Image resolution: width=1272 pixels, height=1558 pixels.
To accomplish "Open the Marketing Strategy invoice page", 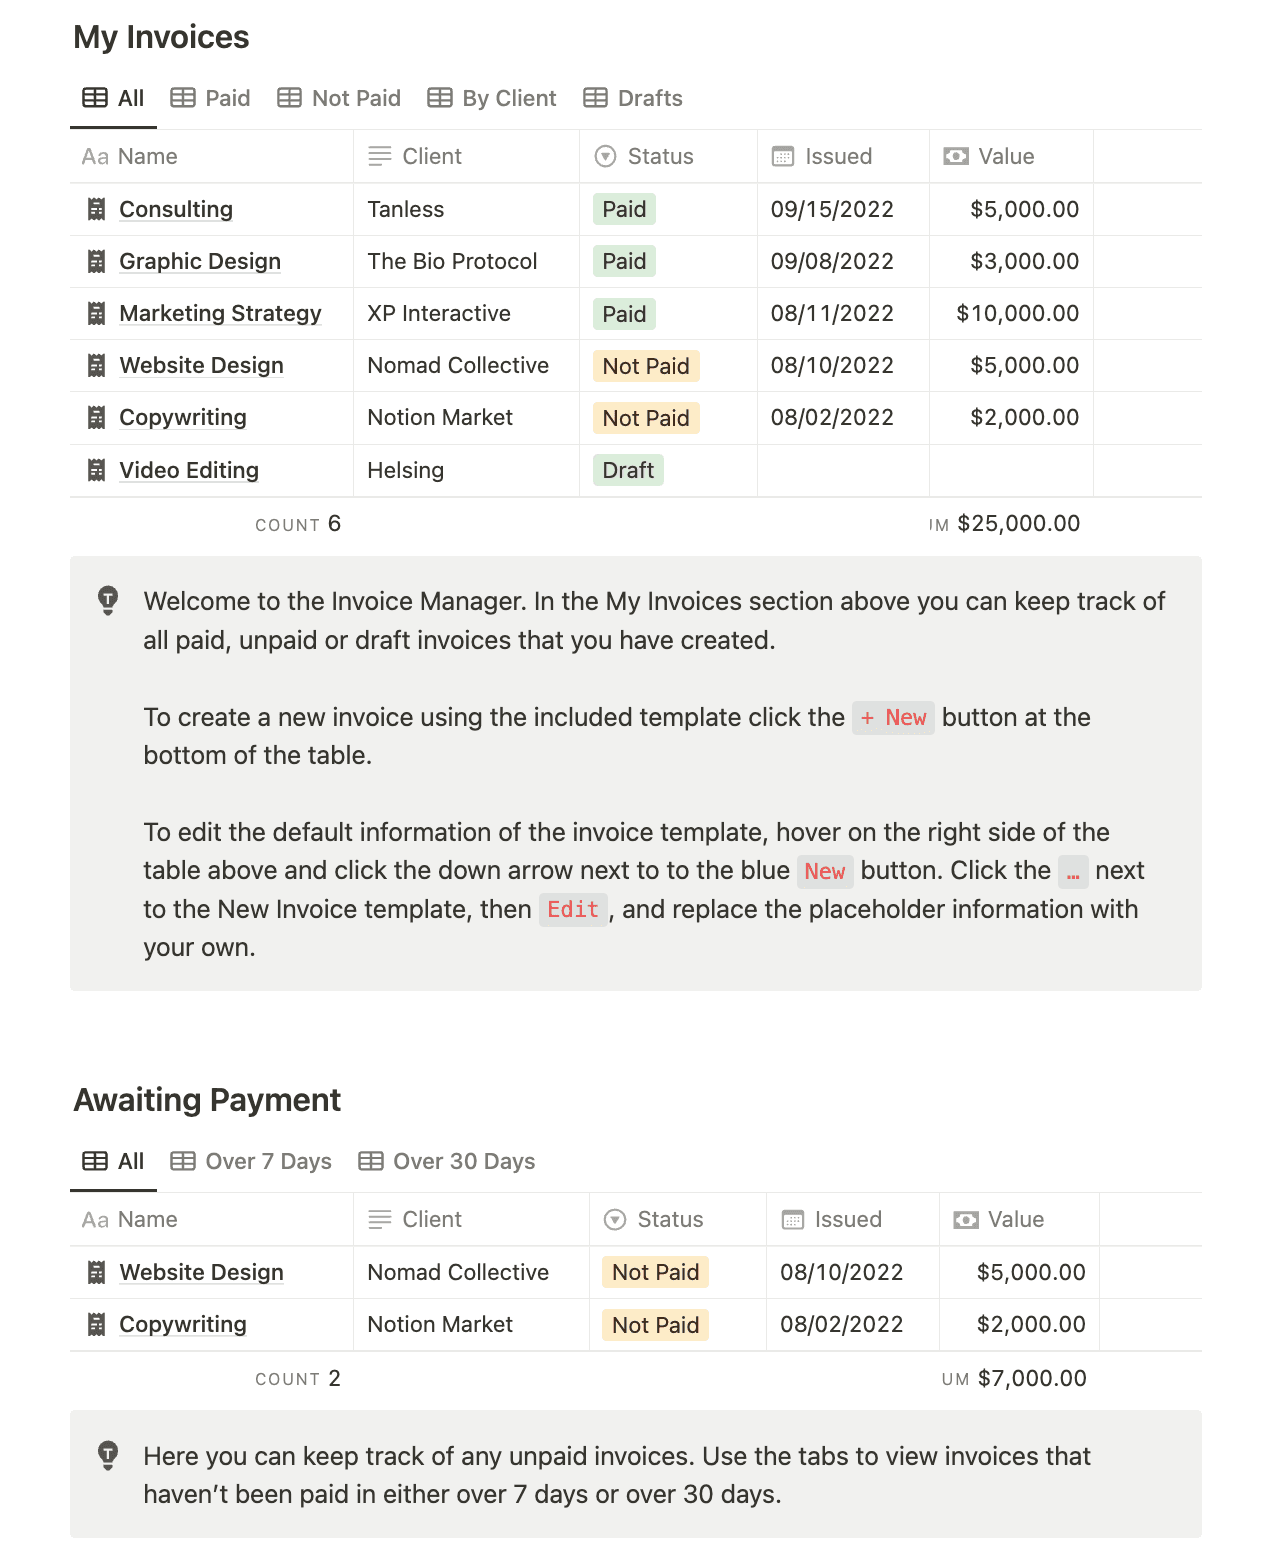I will (220, 313).
